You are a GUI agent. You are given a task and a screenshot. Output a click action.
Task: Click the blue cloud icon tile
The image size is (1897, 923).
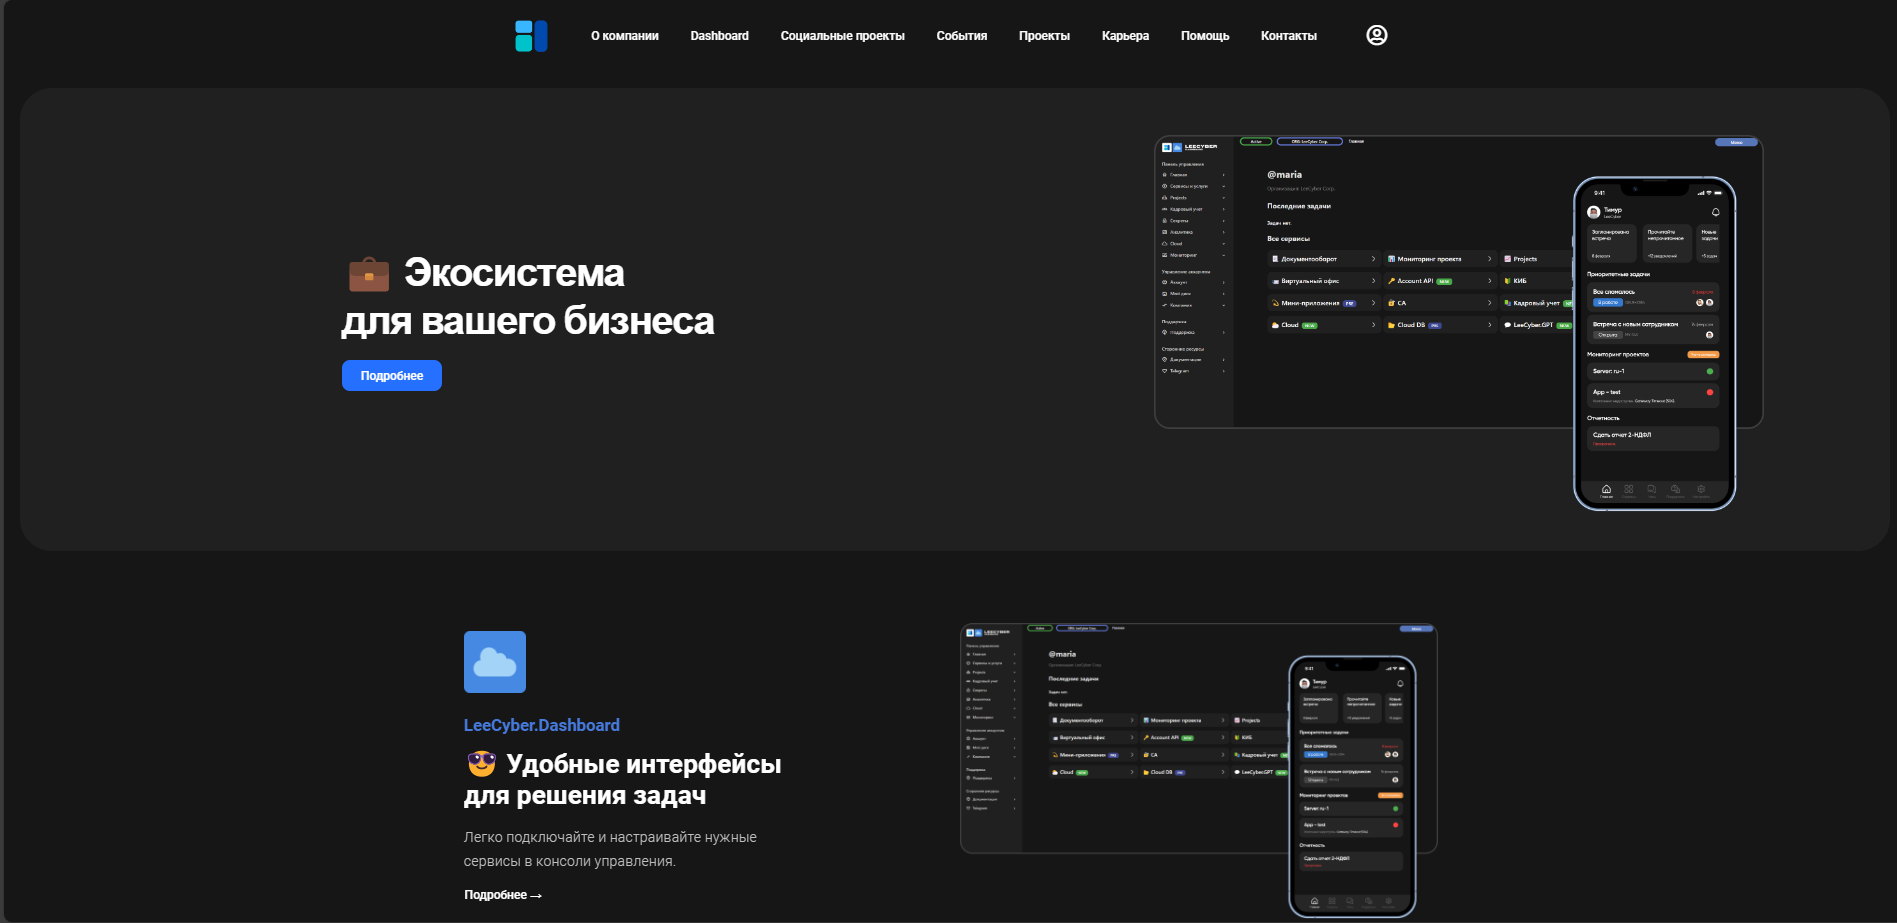[x=495, y=662]
